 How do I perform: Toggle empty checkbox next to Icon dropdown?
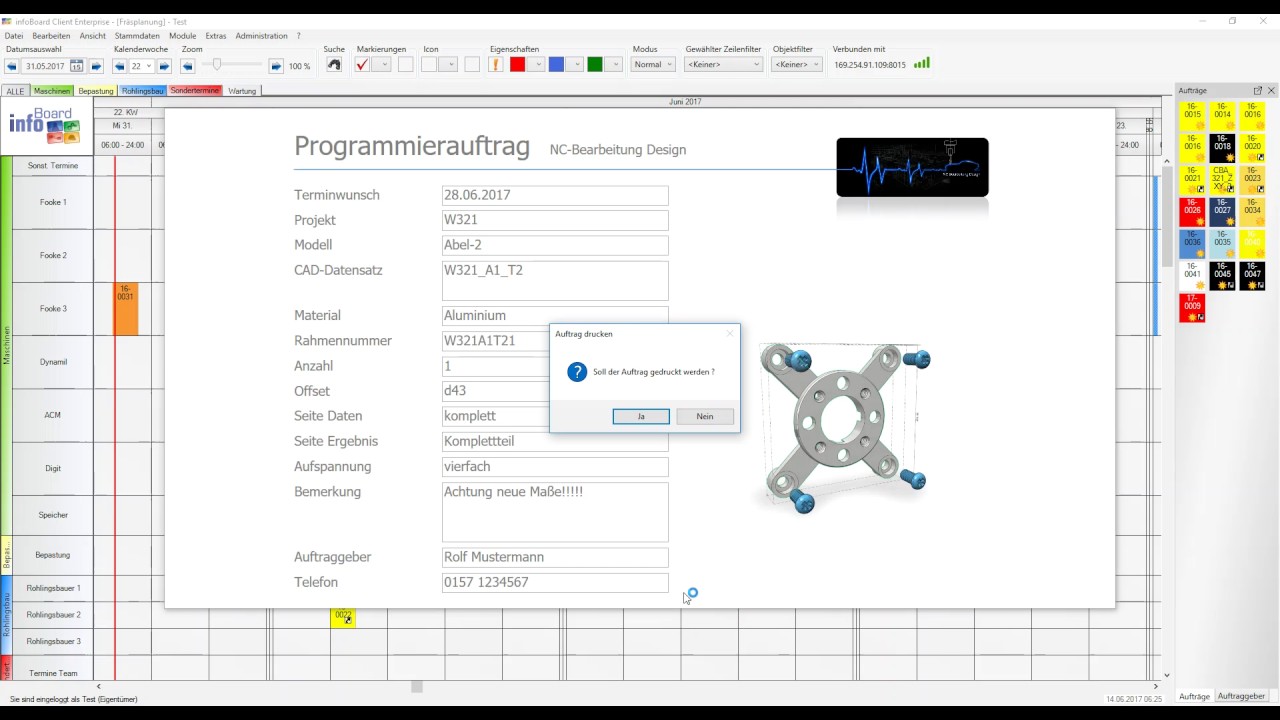point(472,65)
